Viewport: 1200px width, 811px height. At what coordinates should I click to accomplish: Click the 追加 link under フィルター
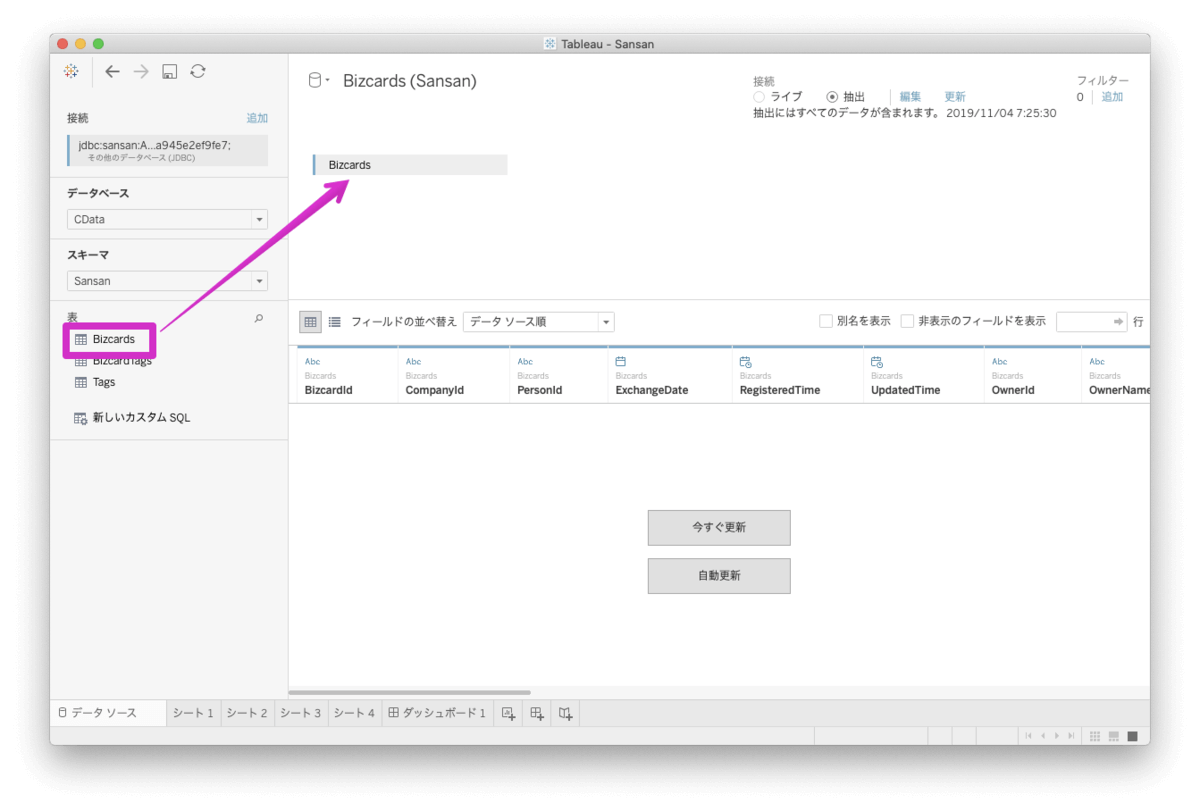pyautogui.click(x=1112, y=97)
